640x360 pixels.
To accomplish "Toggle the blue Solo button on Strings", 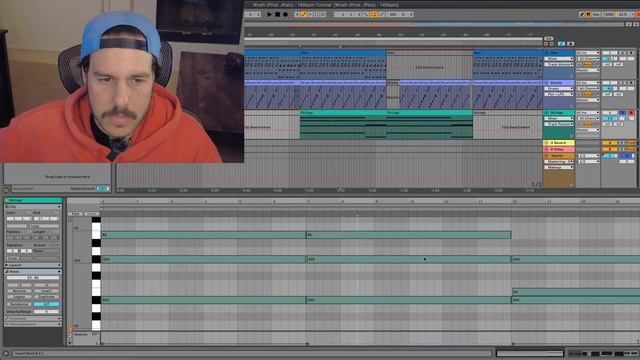I will point(622,113).
